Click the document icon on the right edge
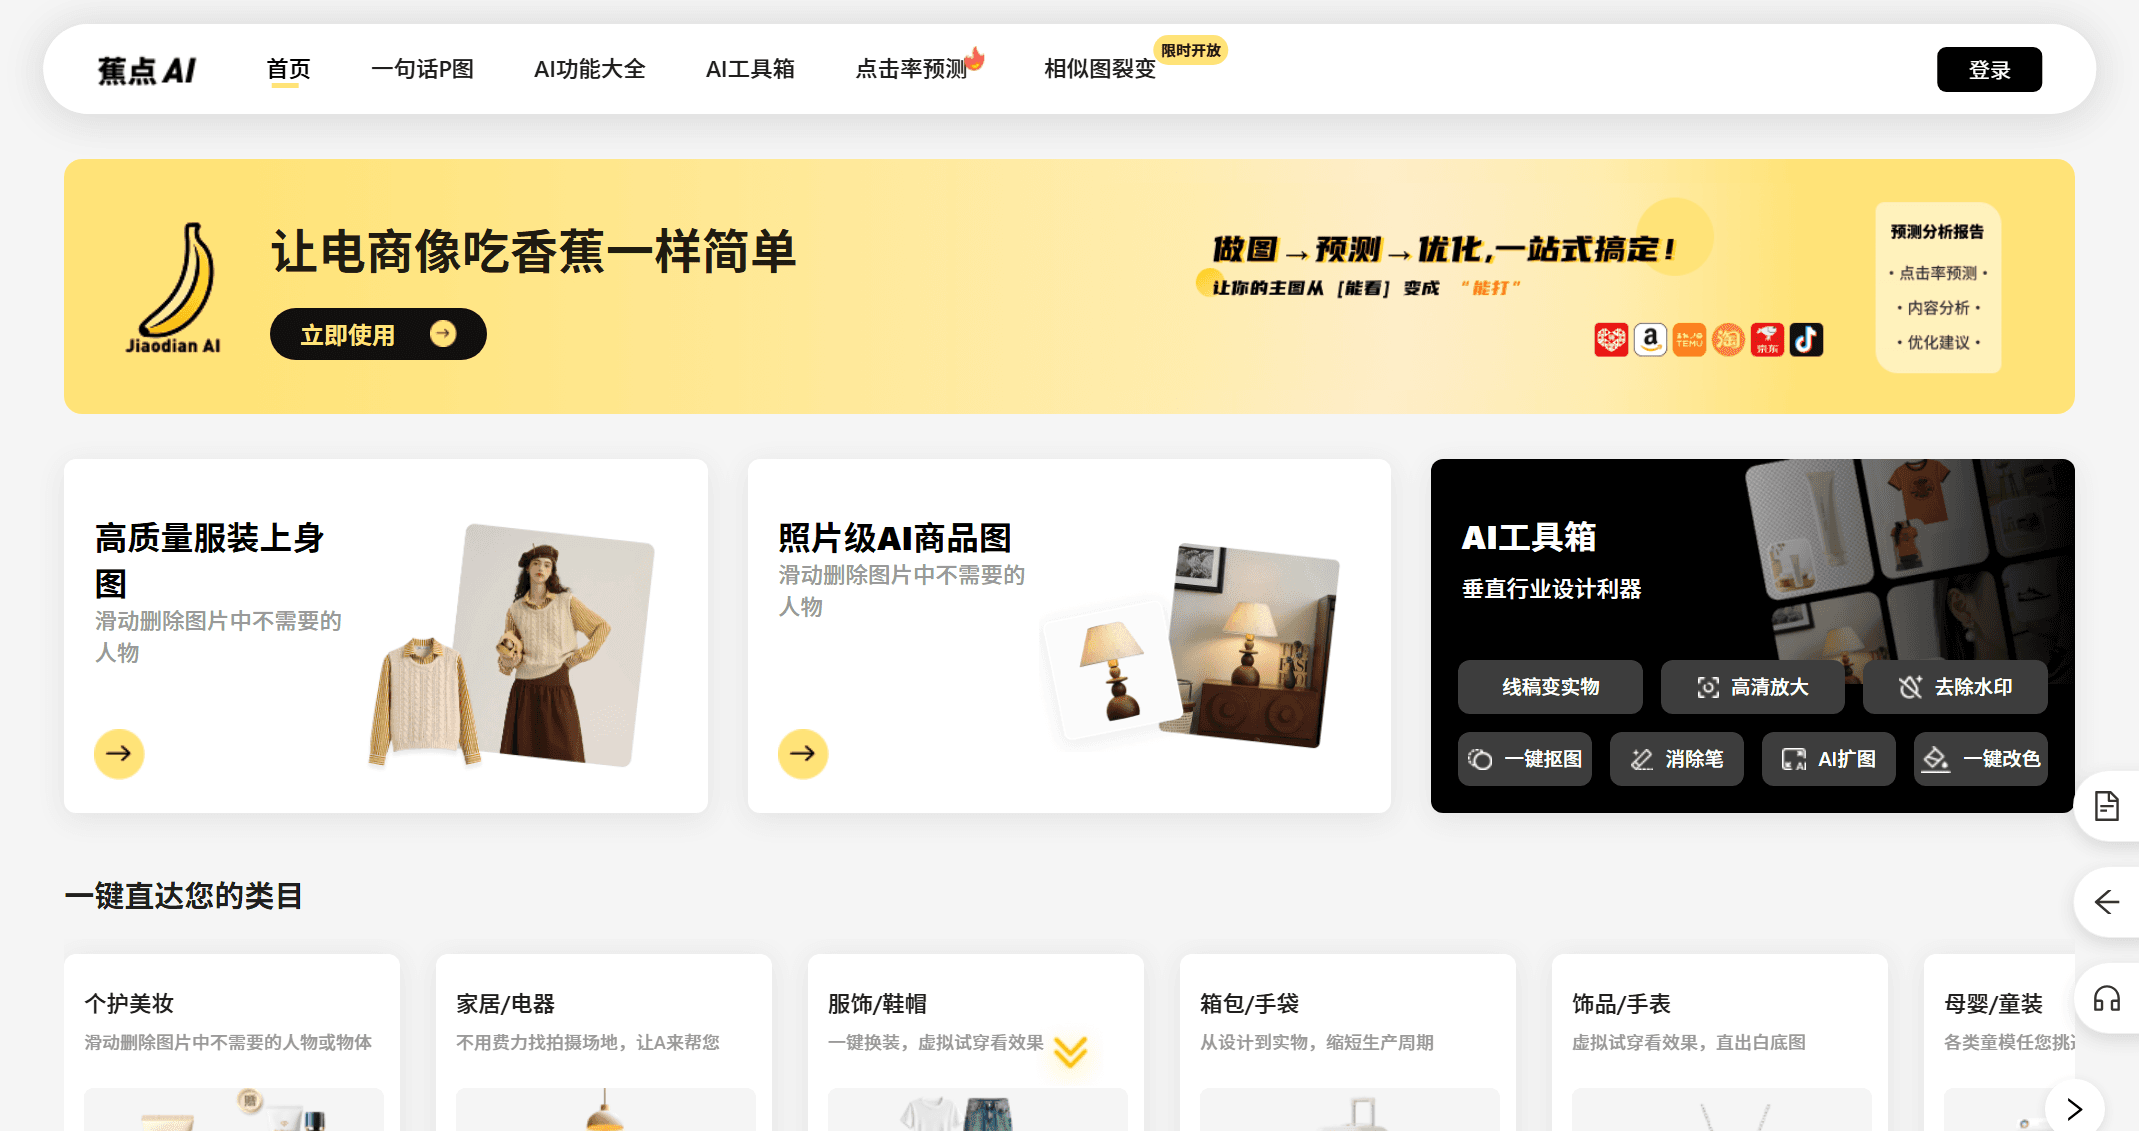Screen dimensions: 2139x1131 click(x=2108, y=806)
